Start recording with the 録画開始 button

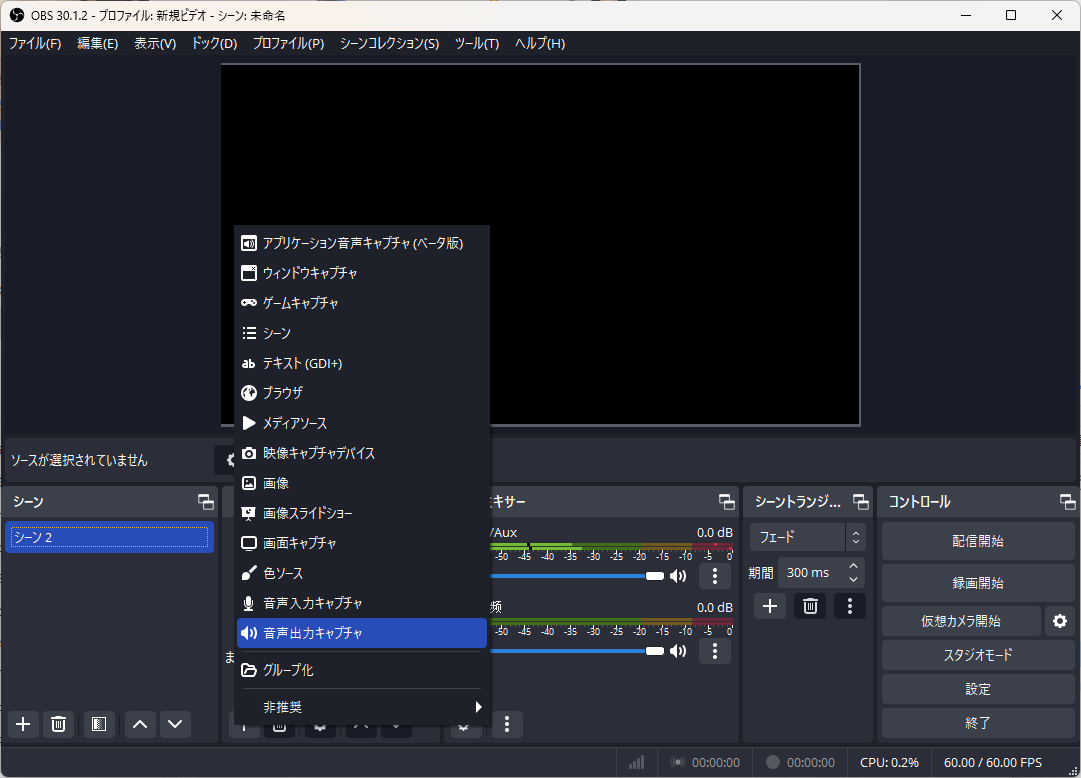978,583
